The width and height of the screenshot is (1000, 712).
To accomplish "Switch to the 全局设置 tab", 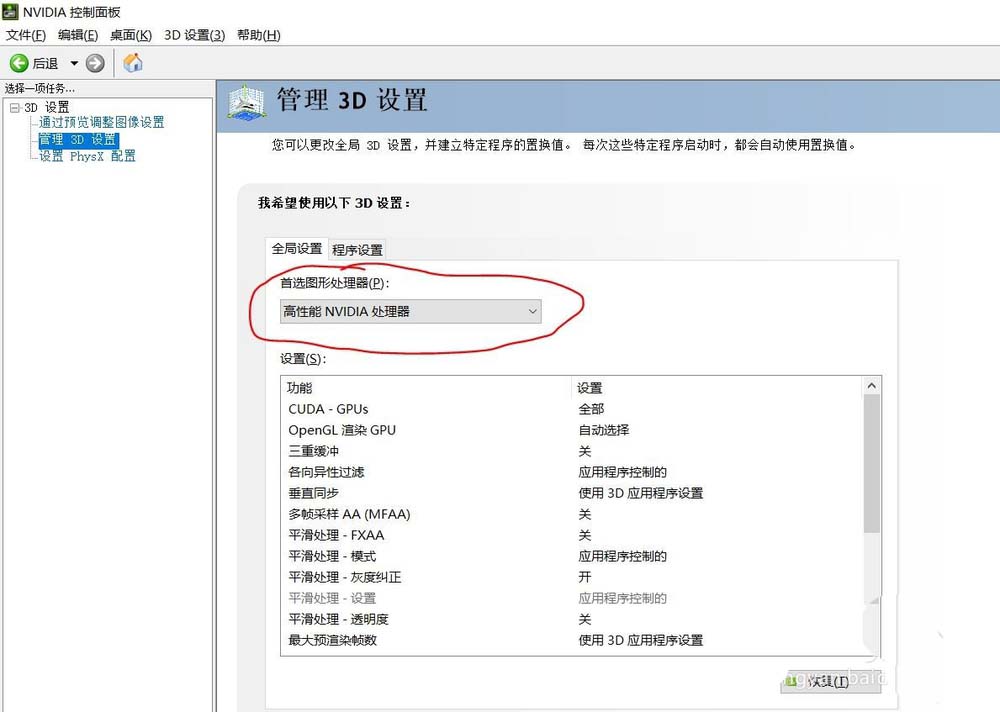I will point(297,249).
